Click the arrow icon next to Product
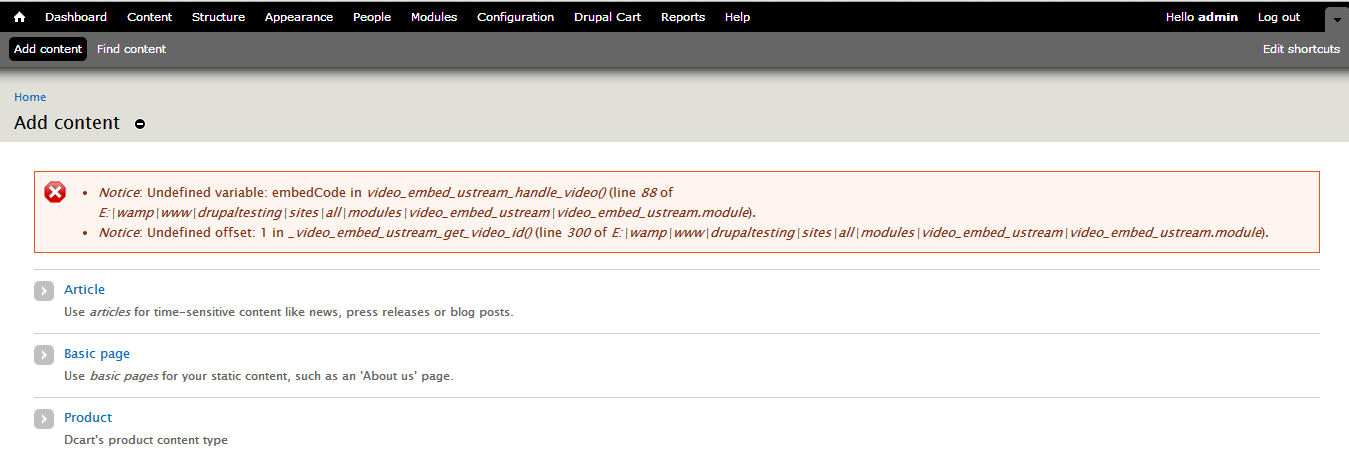The height and width of the screenshot is (461, 1349). 44,419
